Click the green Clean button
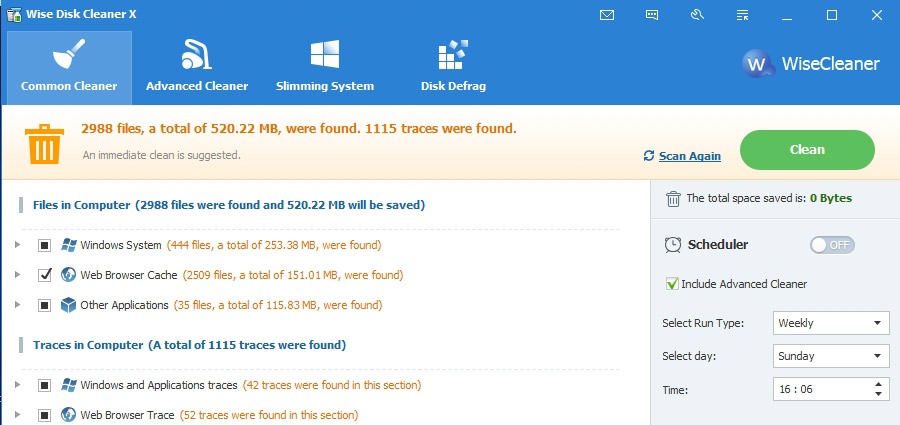900x425 pixels. [x=807, y=150]
